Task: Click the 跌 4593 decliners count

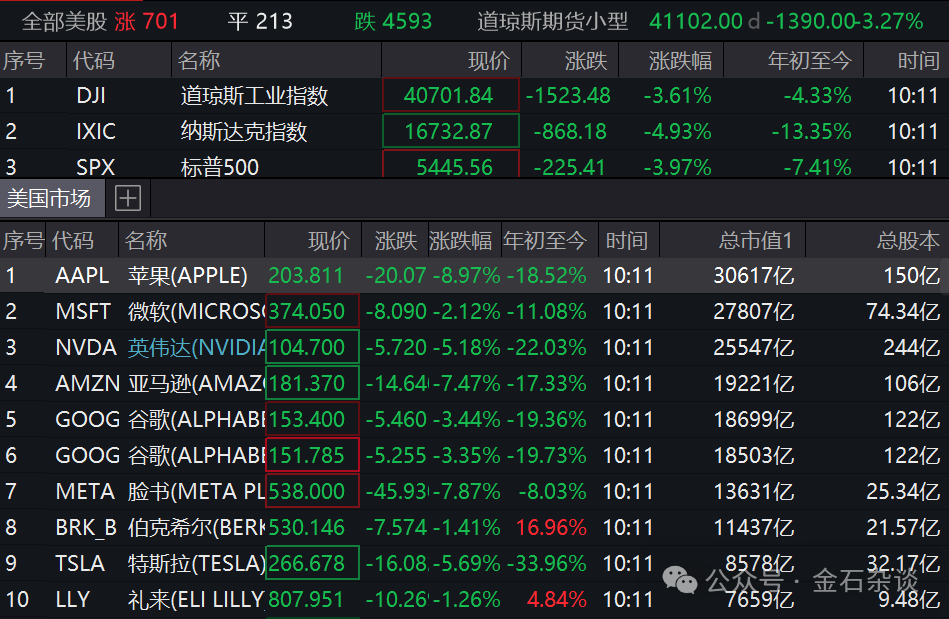Action: point(394,20)
